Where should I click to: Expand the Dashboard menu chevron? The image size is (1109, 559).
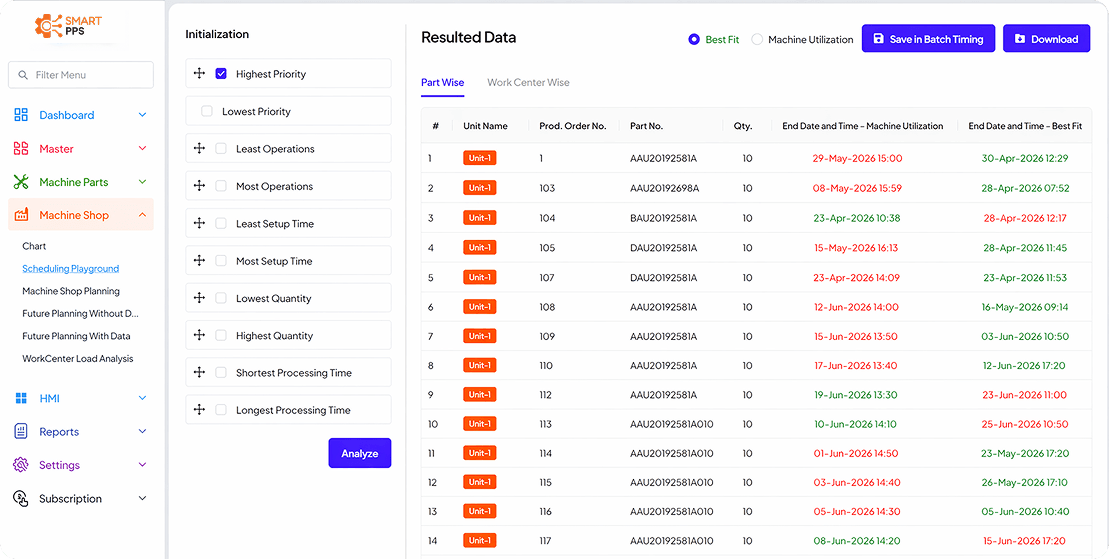coord(142,115)
